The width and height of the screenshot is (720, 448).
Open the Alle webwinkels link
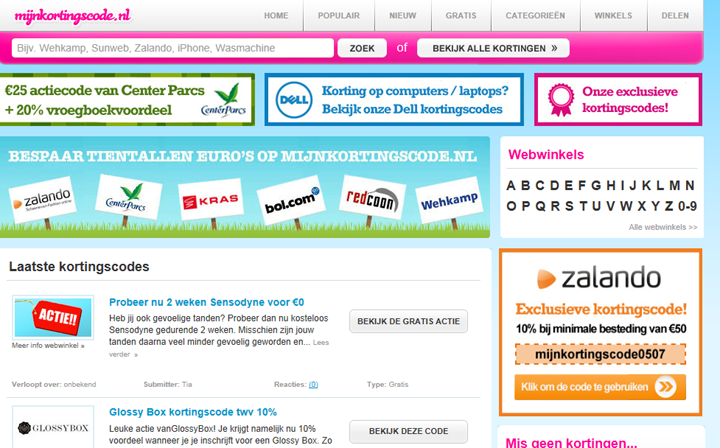[x=663, y=227]
